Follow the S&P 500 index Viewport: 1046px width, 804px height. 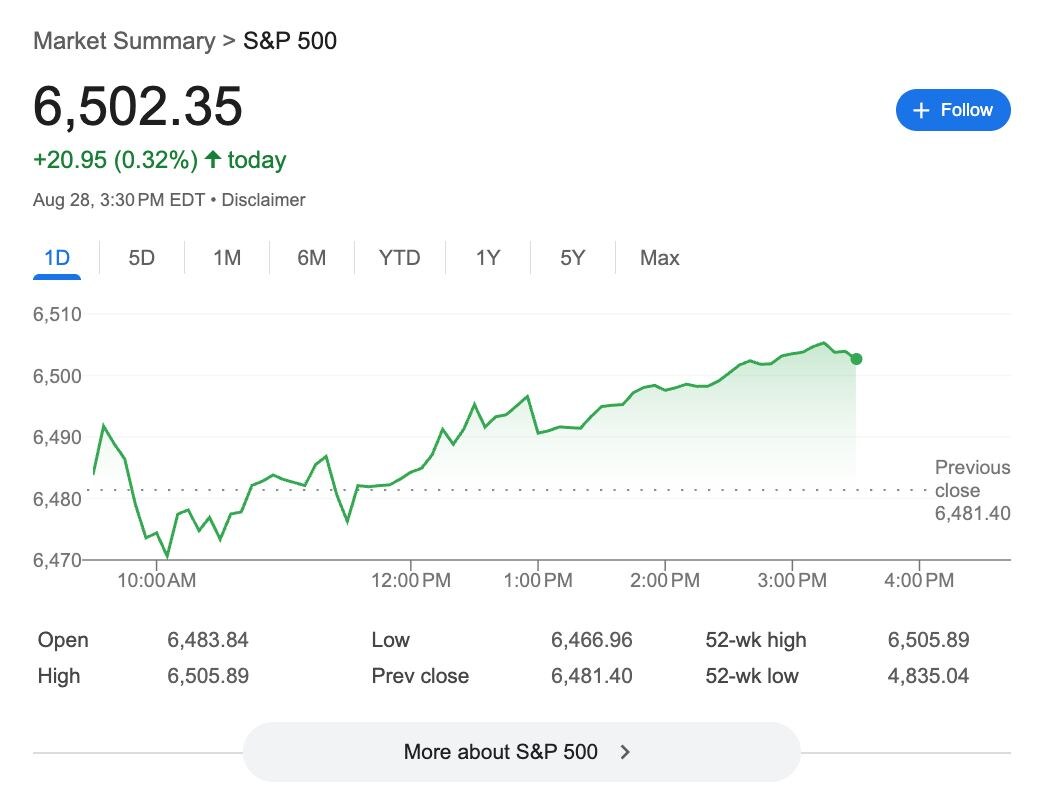point(953,110)
